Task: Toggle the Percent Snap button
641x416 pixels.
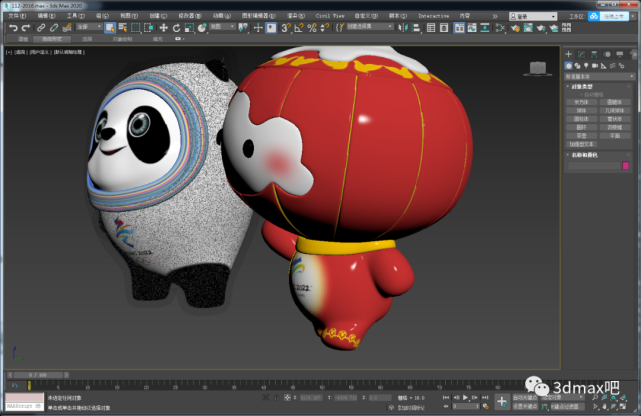Action: [312, 28]
